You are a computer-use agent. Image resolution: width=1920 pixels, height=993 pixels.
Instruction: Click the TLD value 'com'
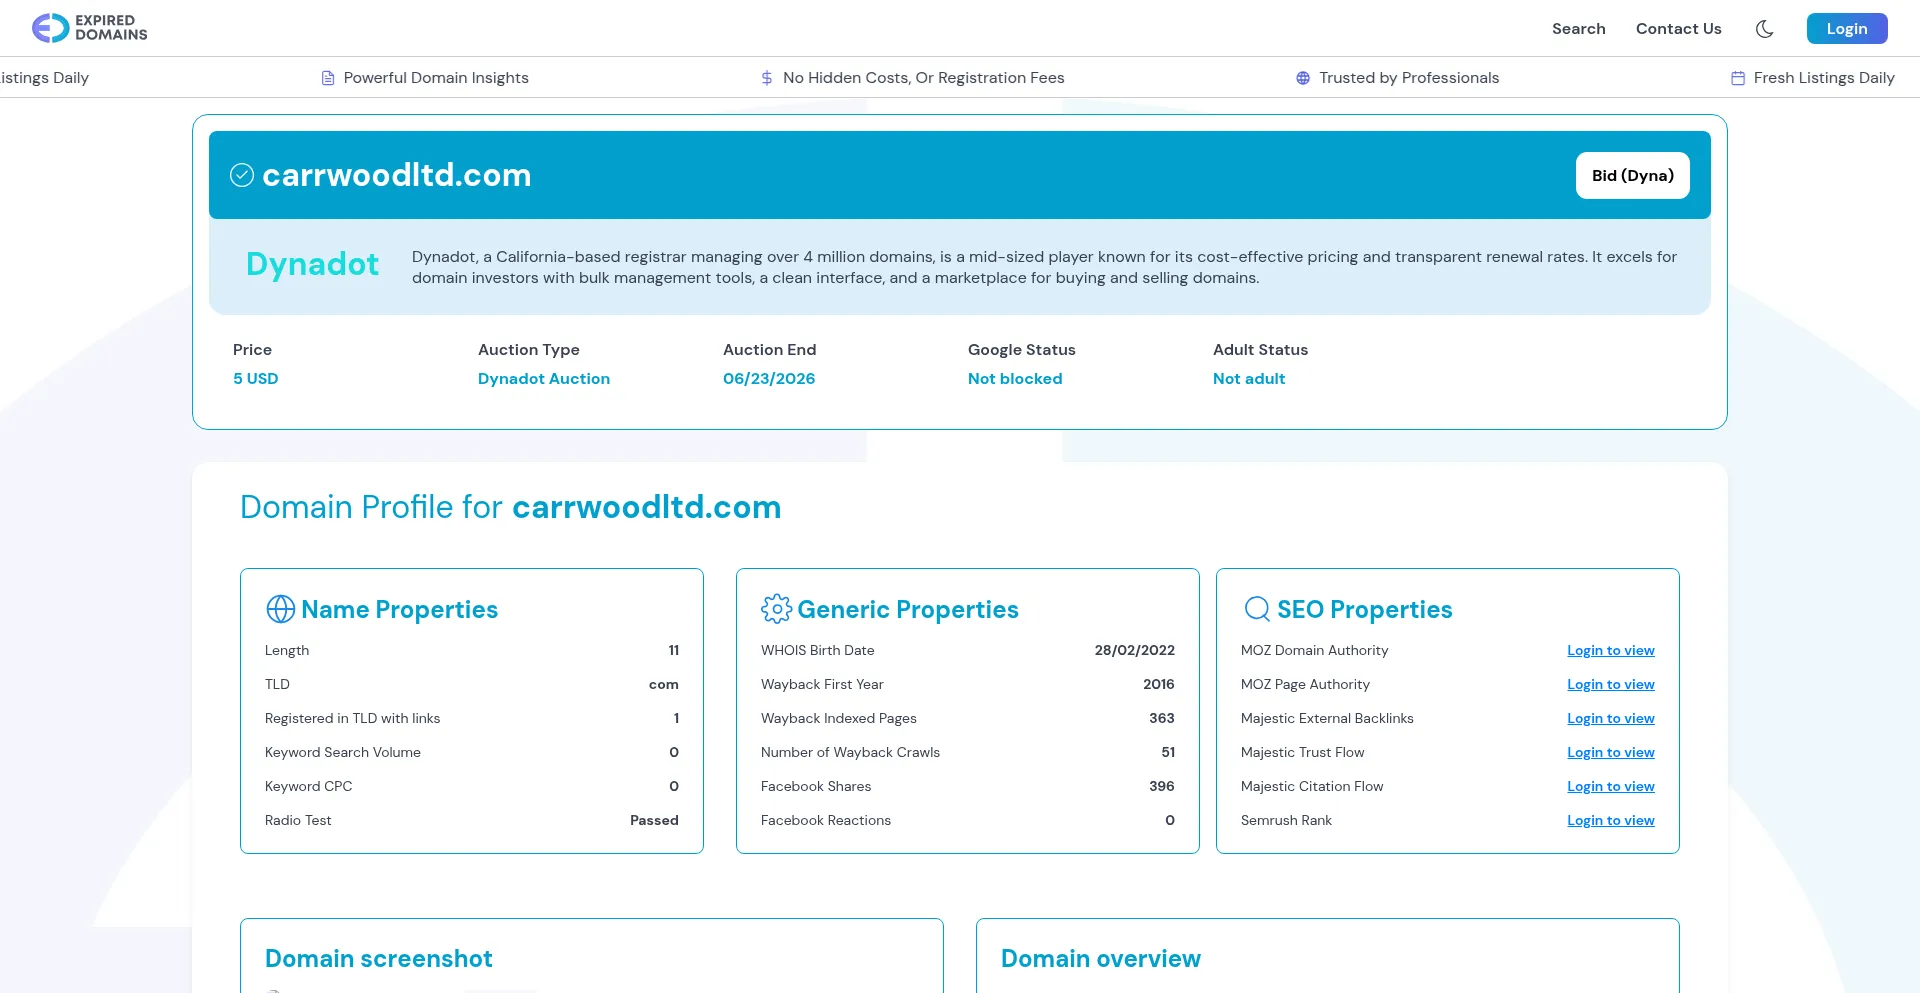click(664, 685)
